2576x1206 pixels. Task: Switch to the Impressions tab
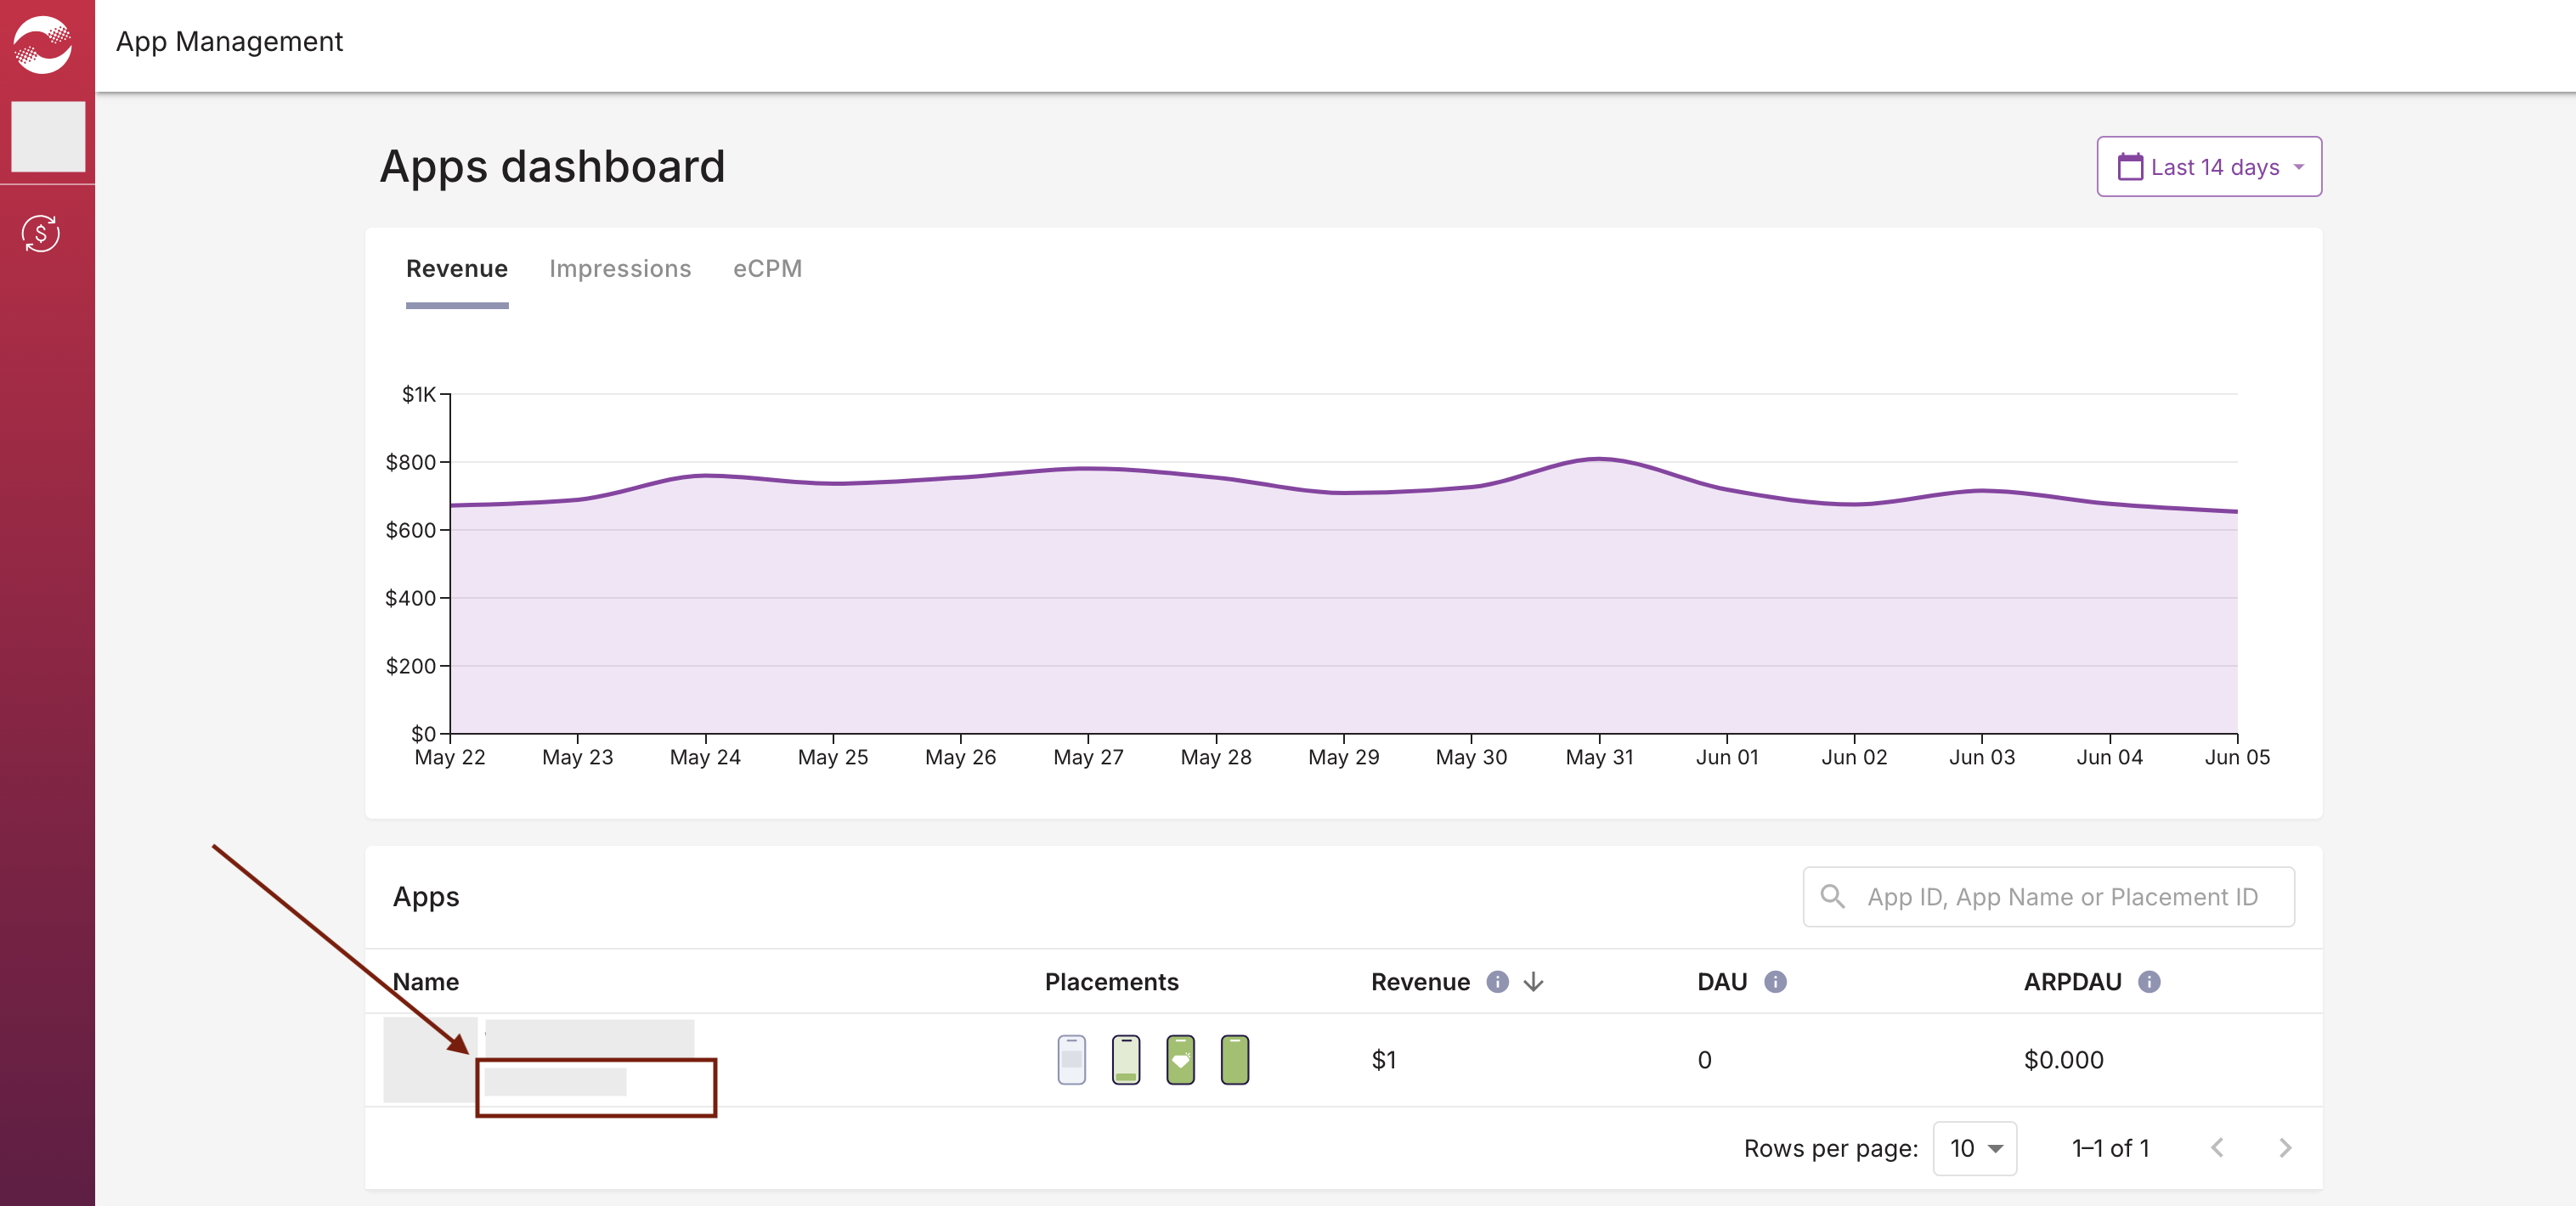(619, 269)
